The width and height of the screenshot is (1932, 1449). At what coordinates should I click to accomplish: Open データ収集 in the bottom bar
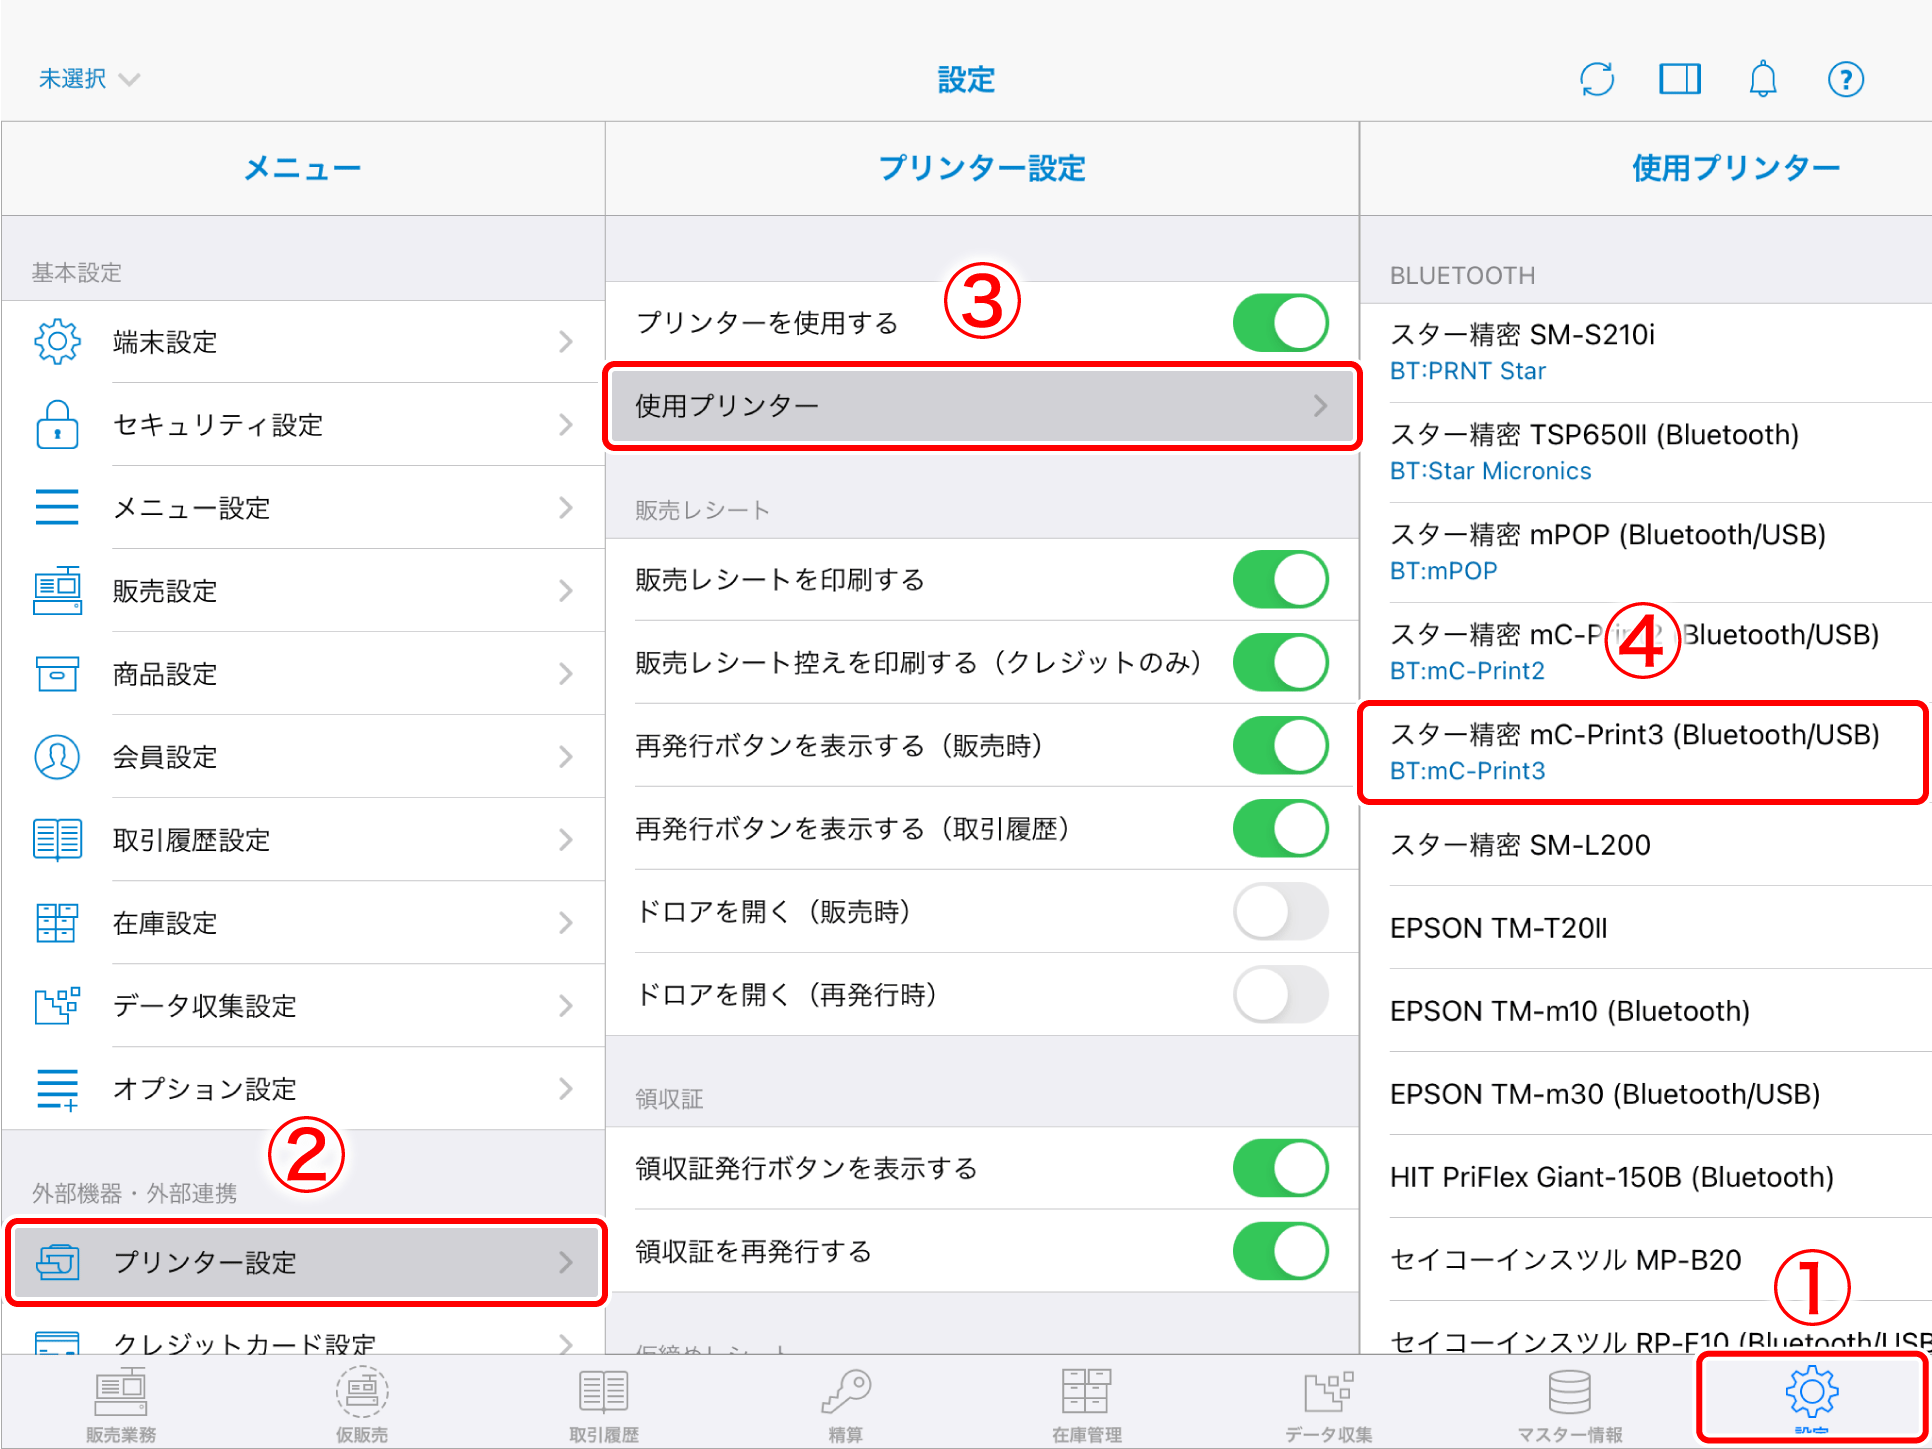point(1328,1405)
